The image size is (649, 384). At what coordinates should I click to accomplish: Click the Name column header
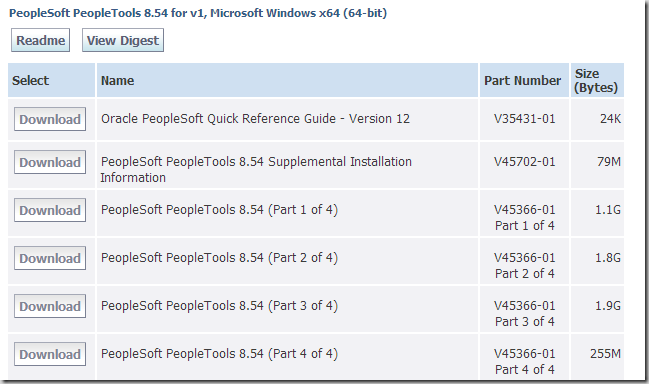coord(118,80)
